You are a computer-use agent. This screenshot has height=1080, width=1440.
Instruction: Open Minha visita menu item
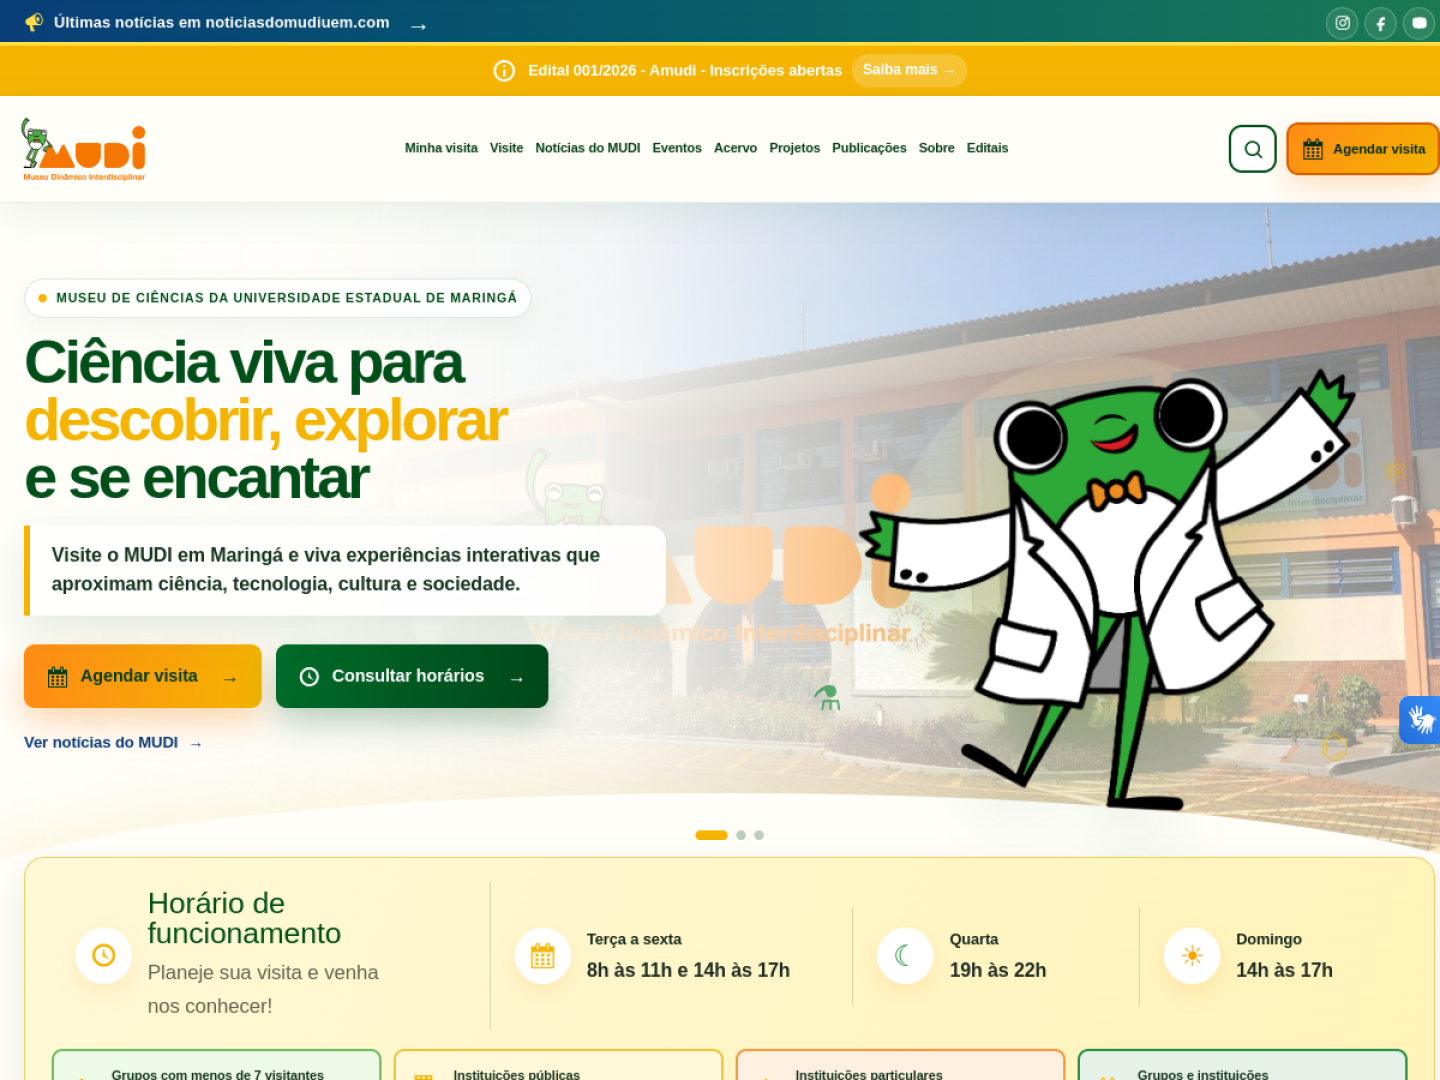coord(441,148)
